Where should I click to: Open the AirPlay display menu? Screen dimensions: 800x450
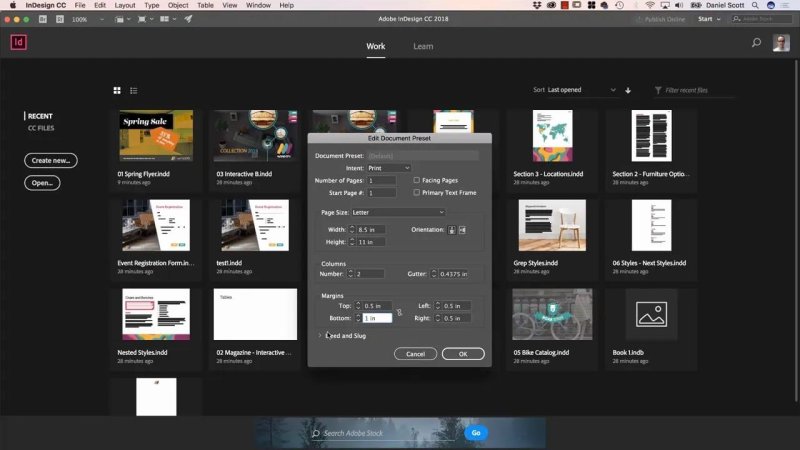pos(665,5)
